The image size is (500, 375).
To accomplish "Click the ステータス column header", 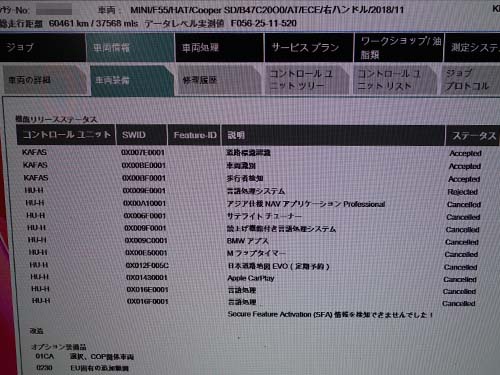I will tap(473, 136).
